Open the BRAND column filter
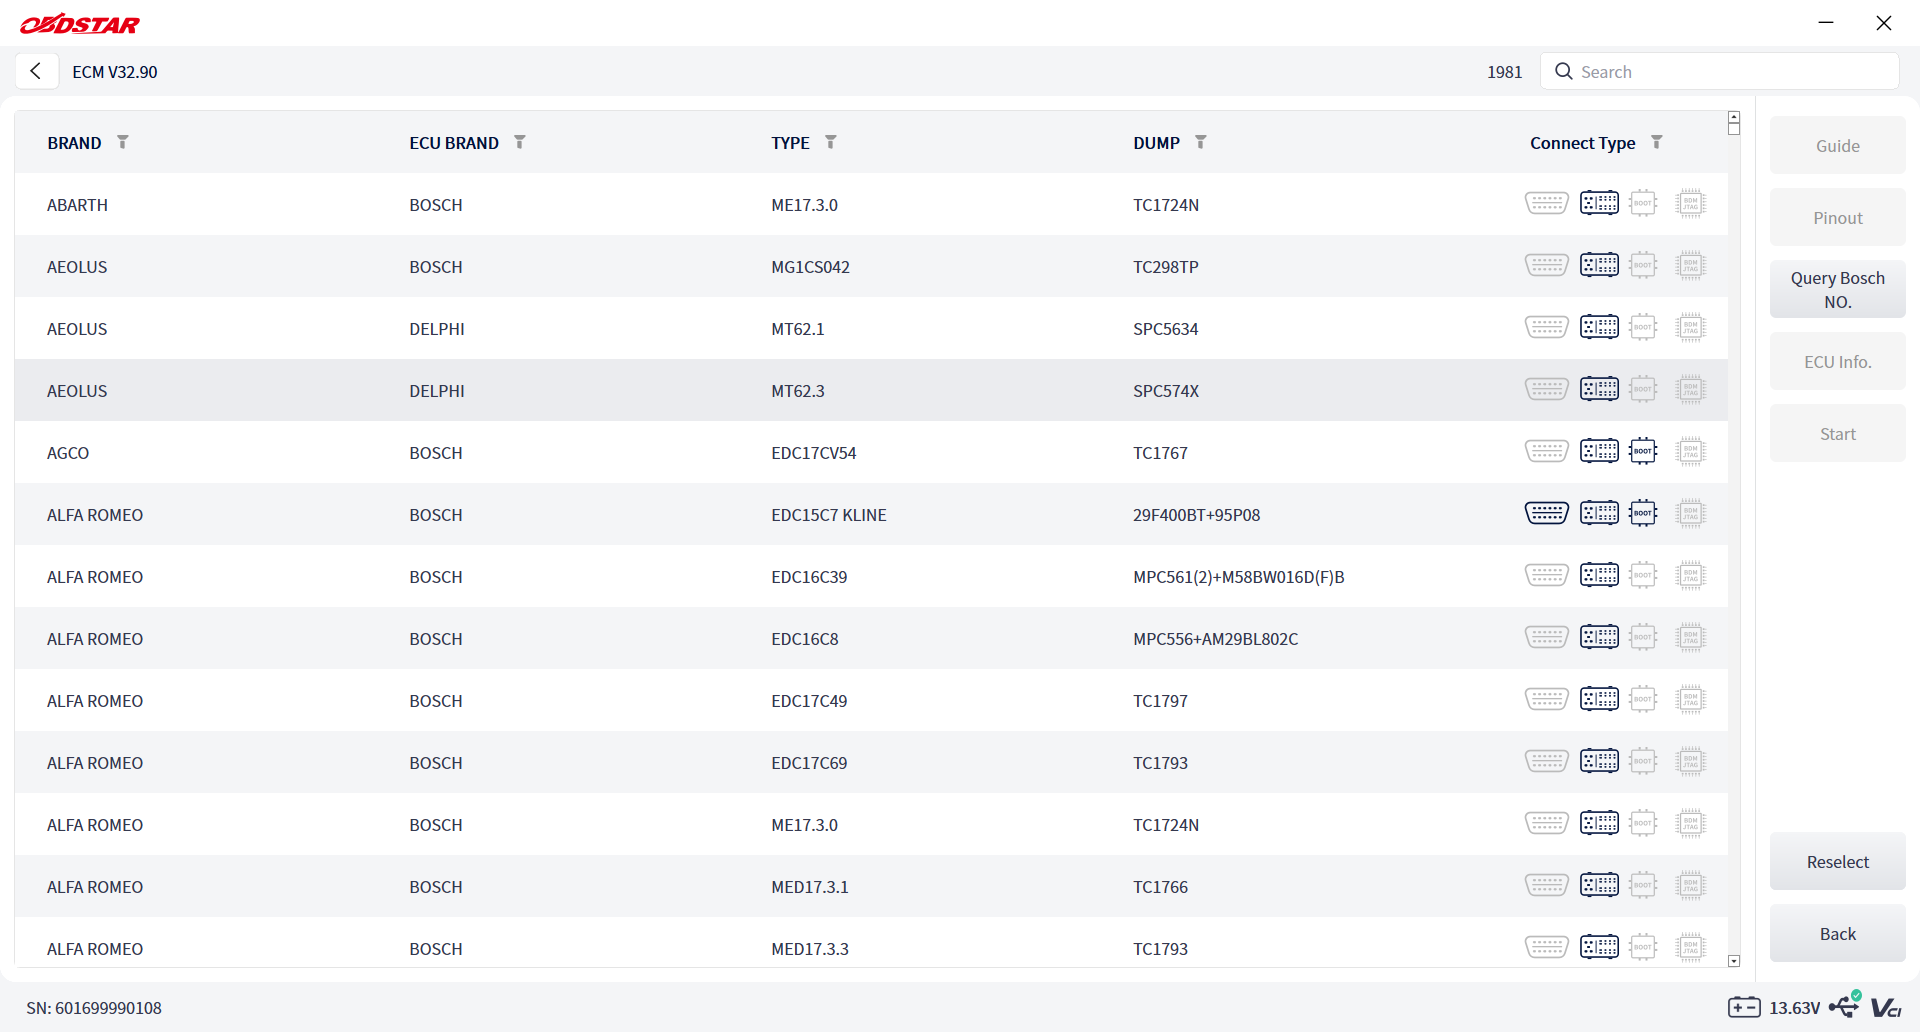This screenshot has width=1920, height=1032. point(123,142)
